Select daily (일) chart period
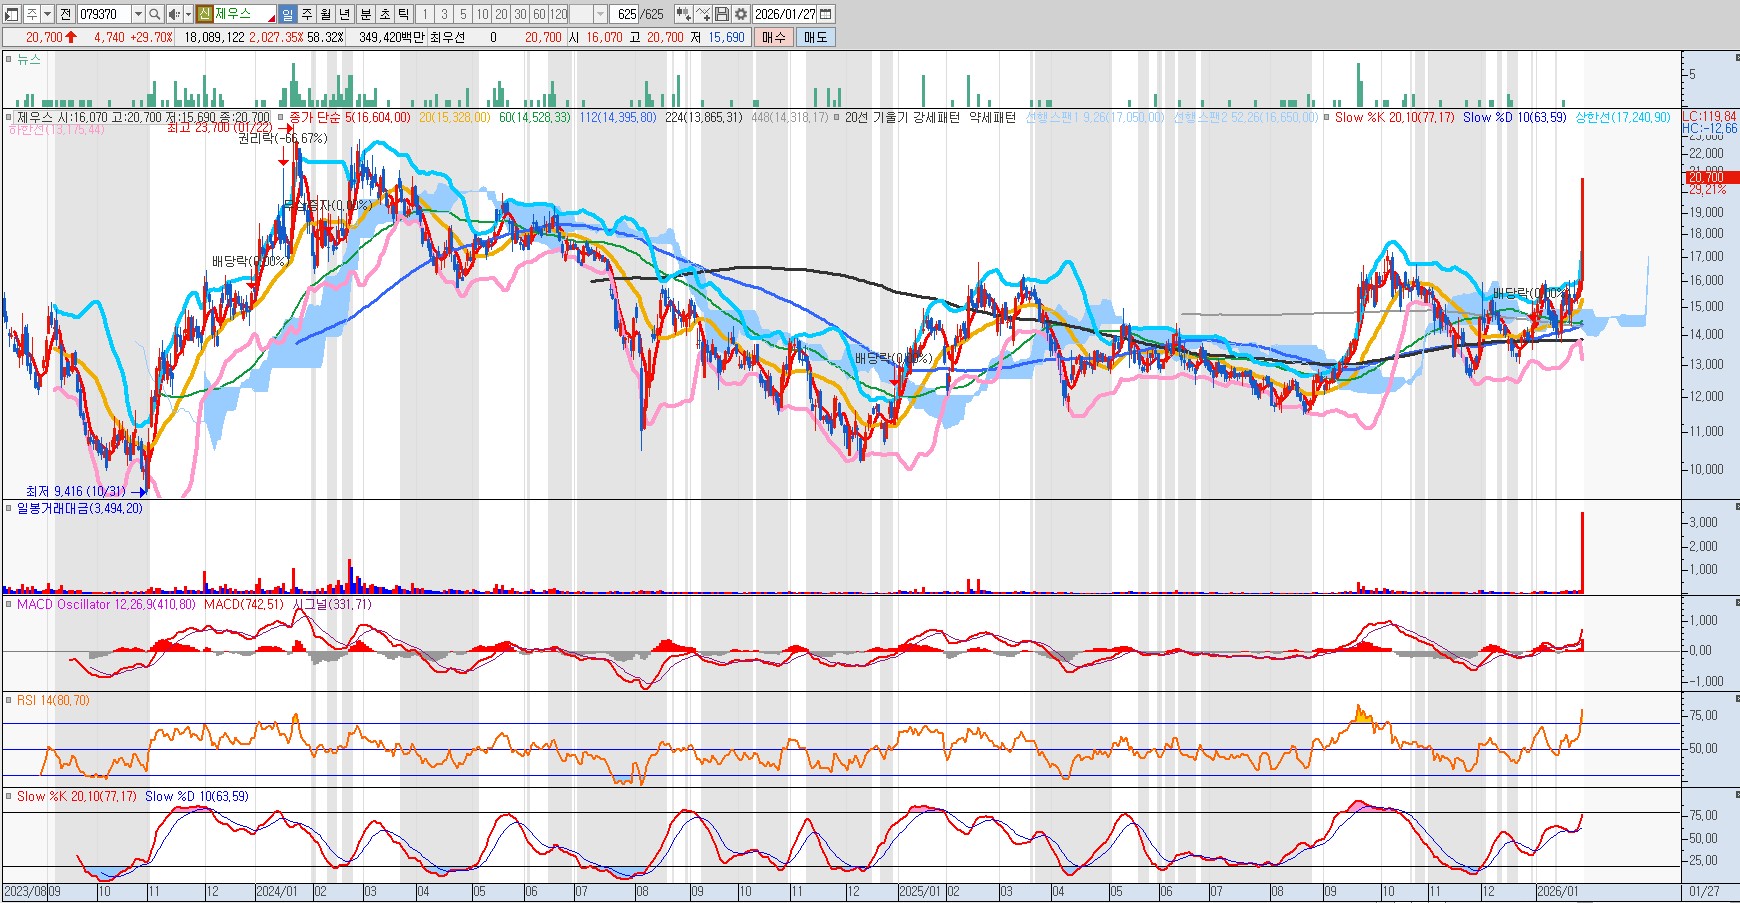This screenshot has height=903, width=1740. [x=288, y=14]
